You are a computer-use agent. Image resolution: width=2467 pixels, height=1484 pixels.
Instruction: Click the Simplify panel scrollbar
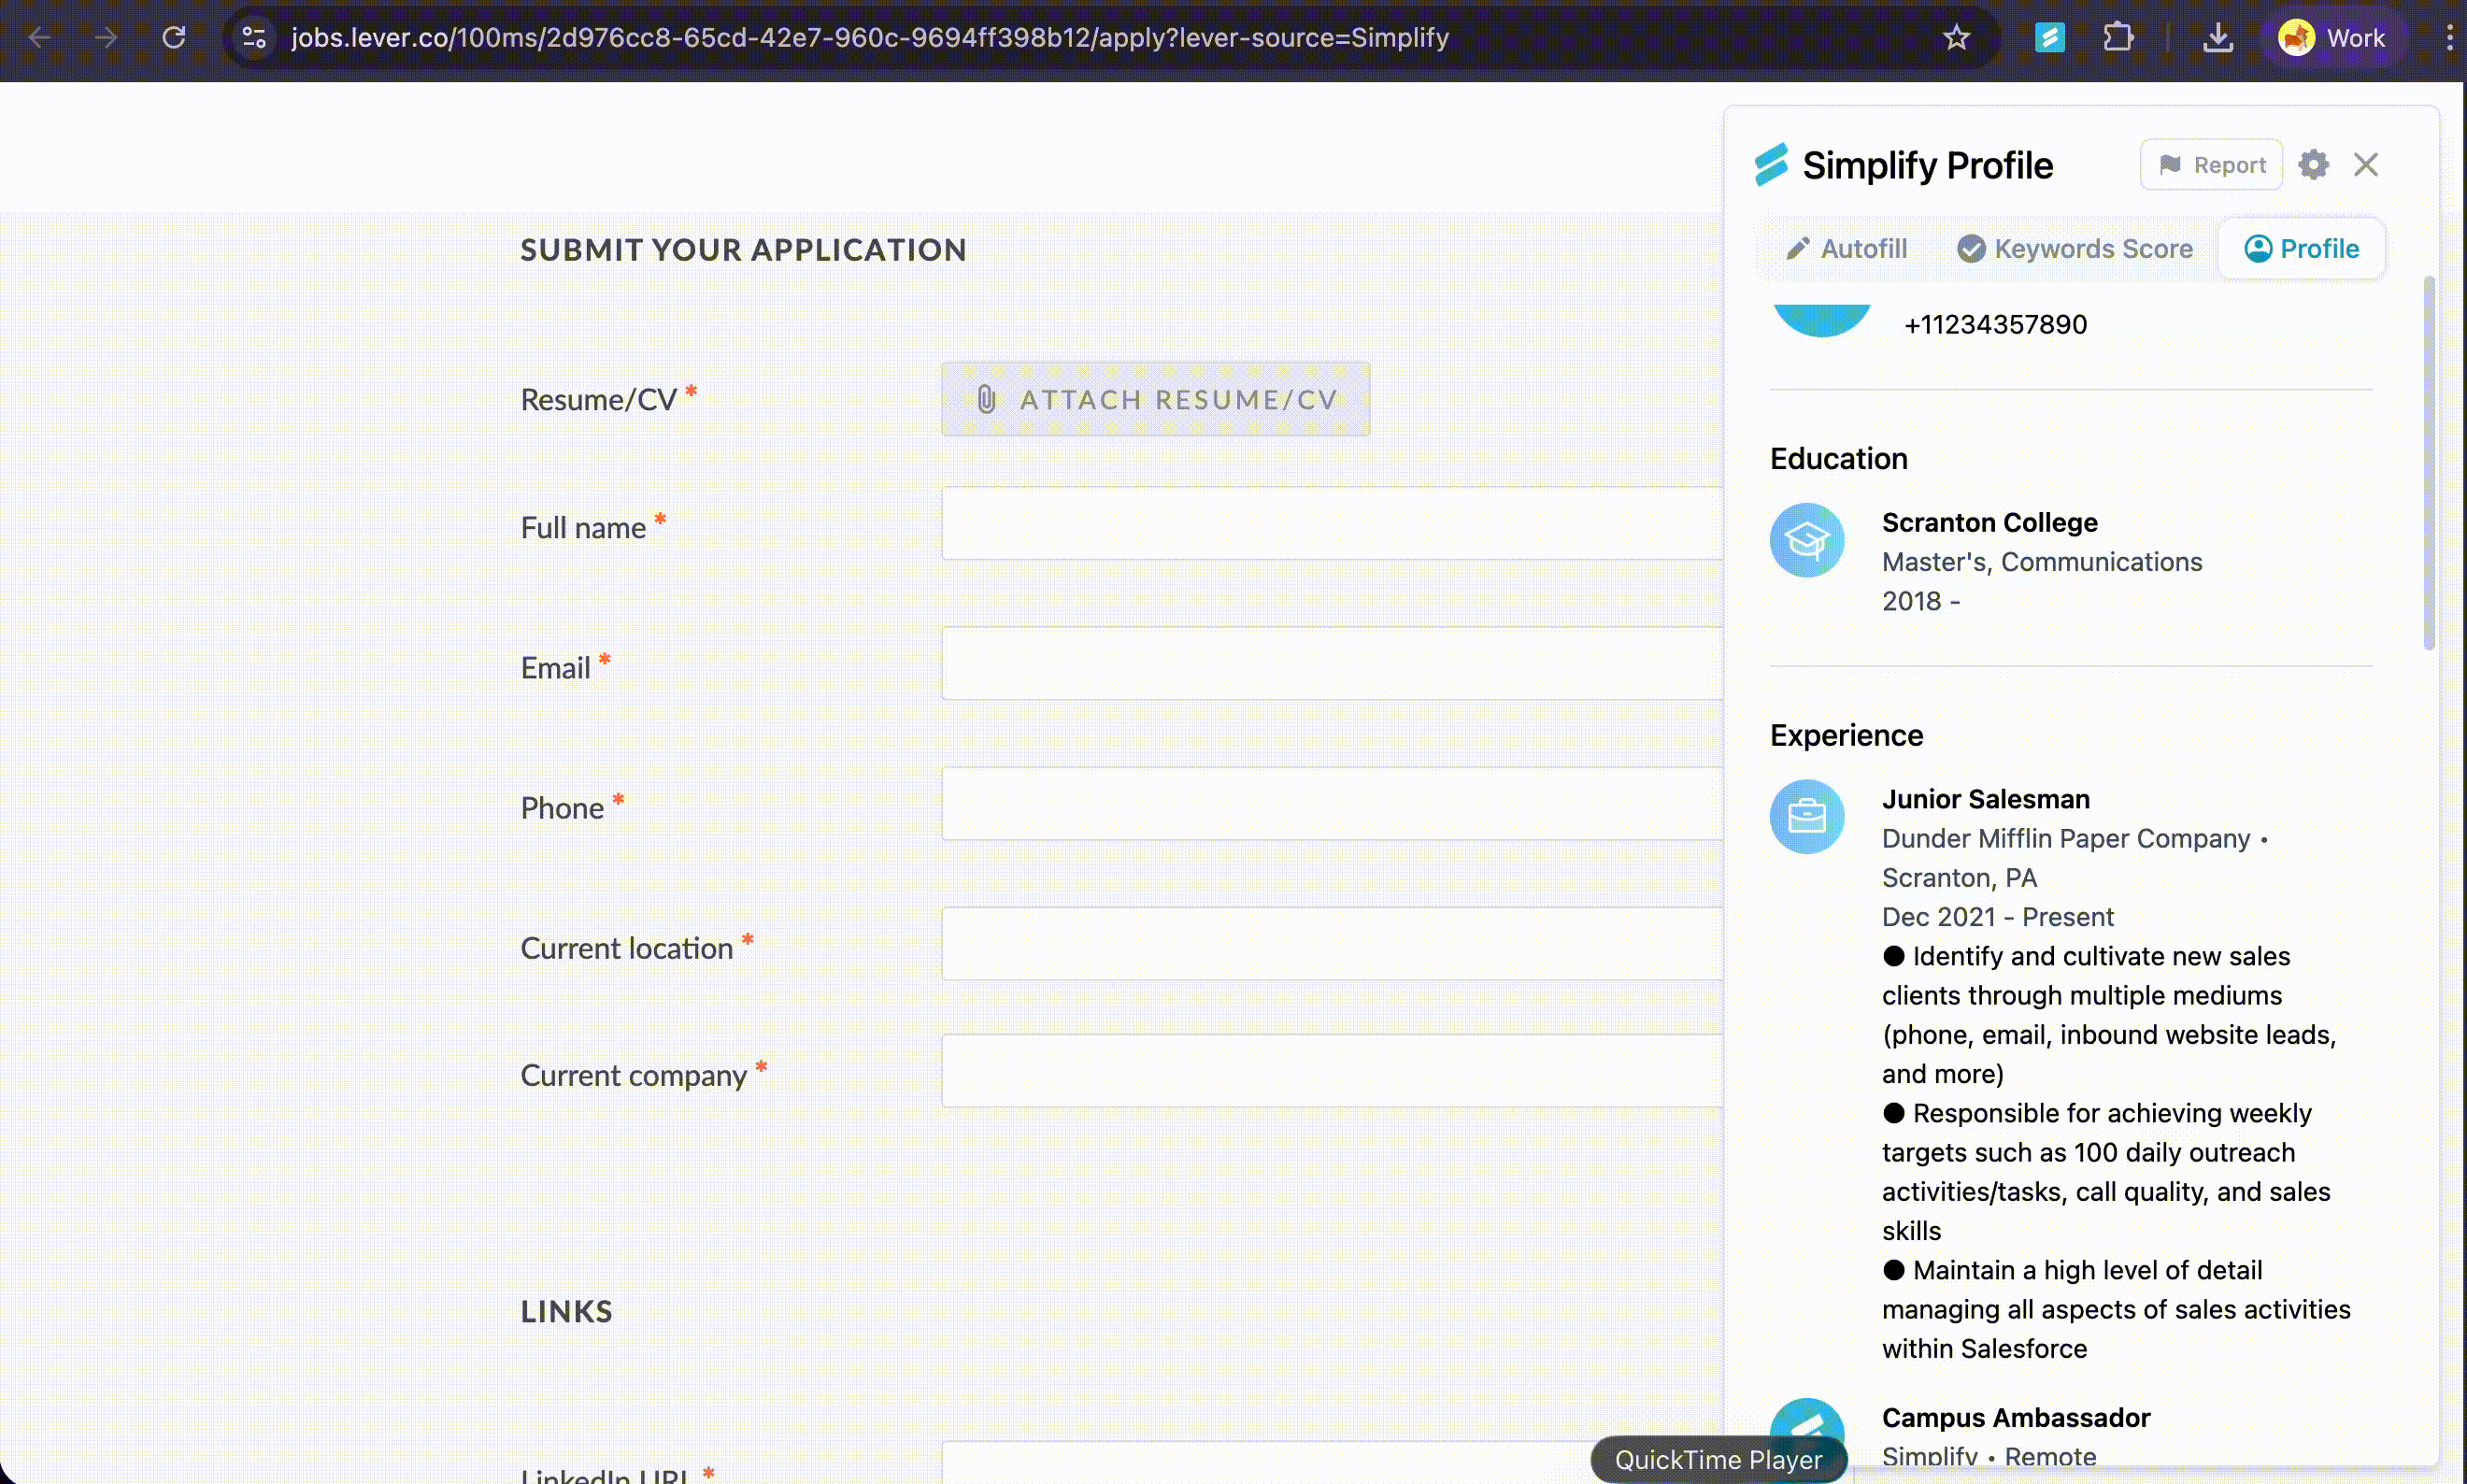2428,463
